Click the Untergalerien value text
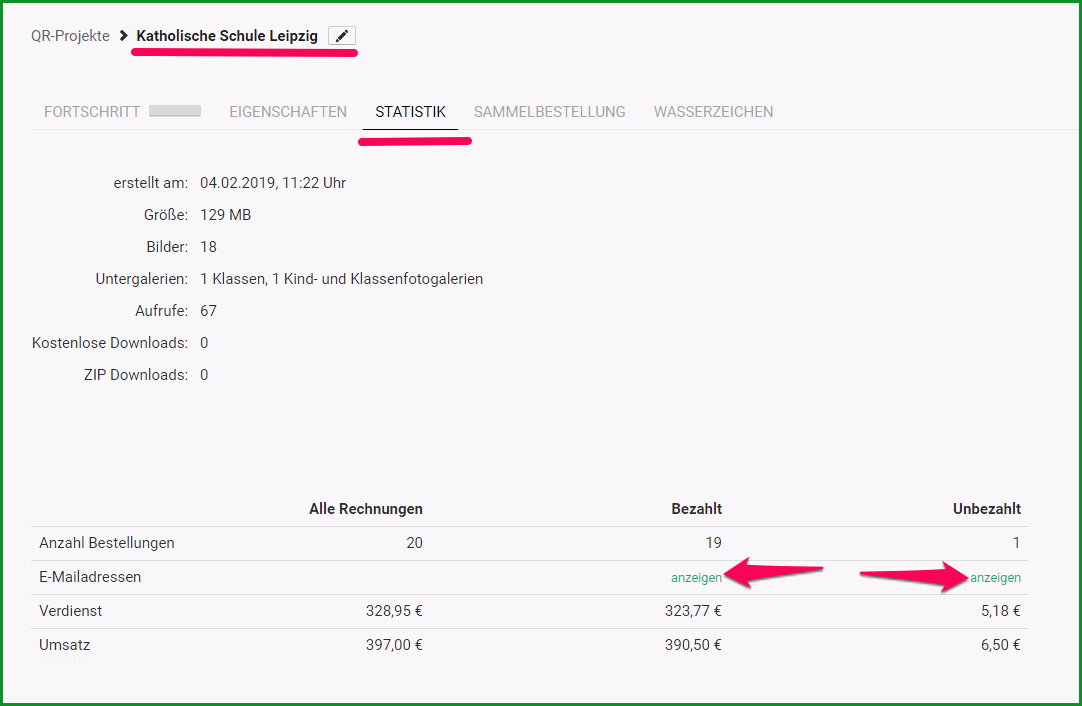 [342, 279]
